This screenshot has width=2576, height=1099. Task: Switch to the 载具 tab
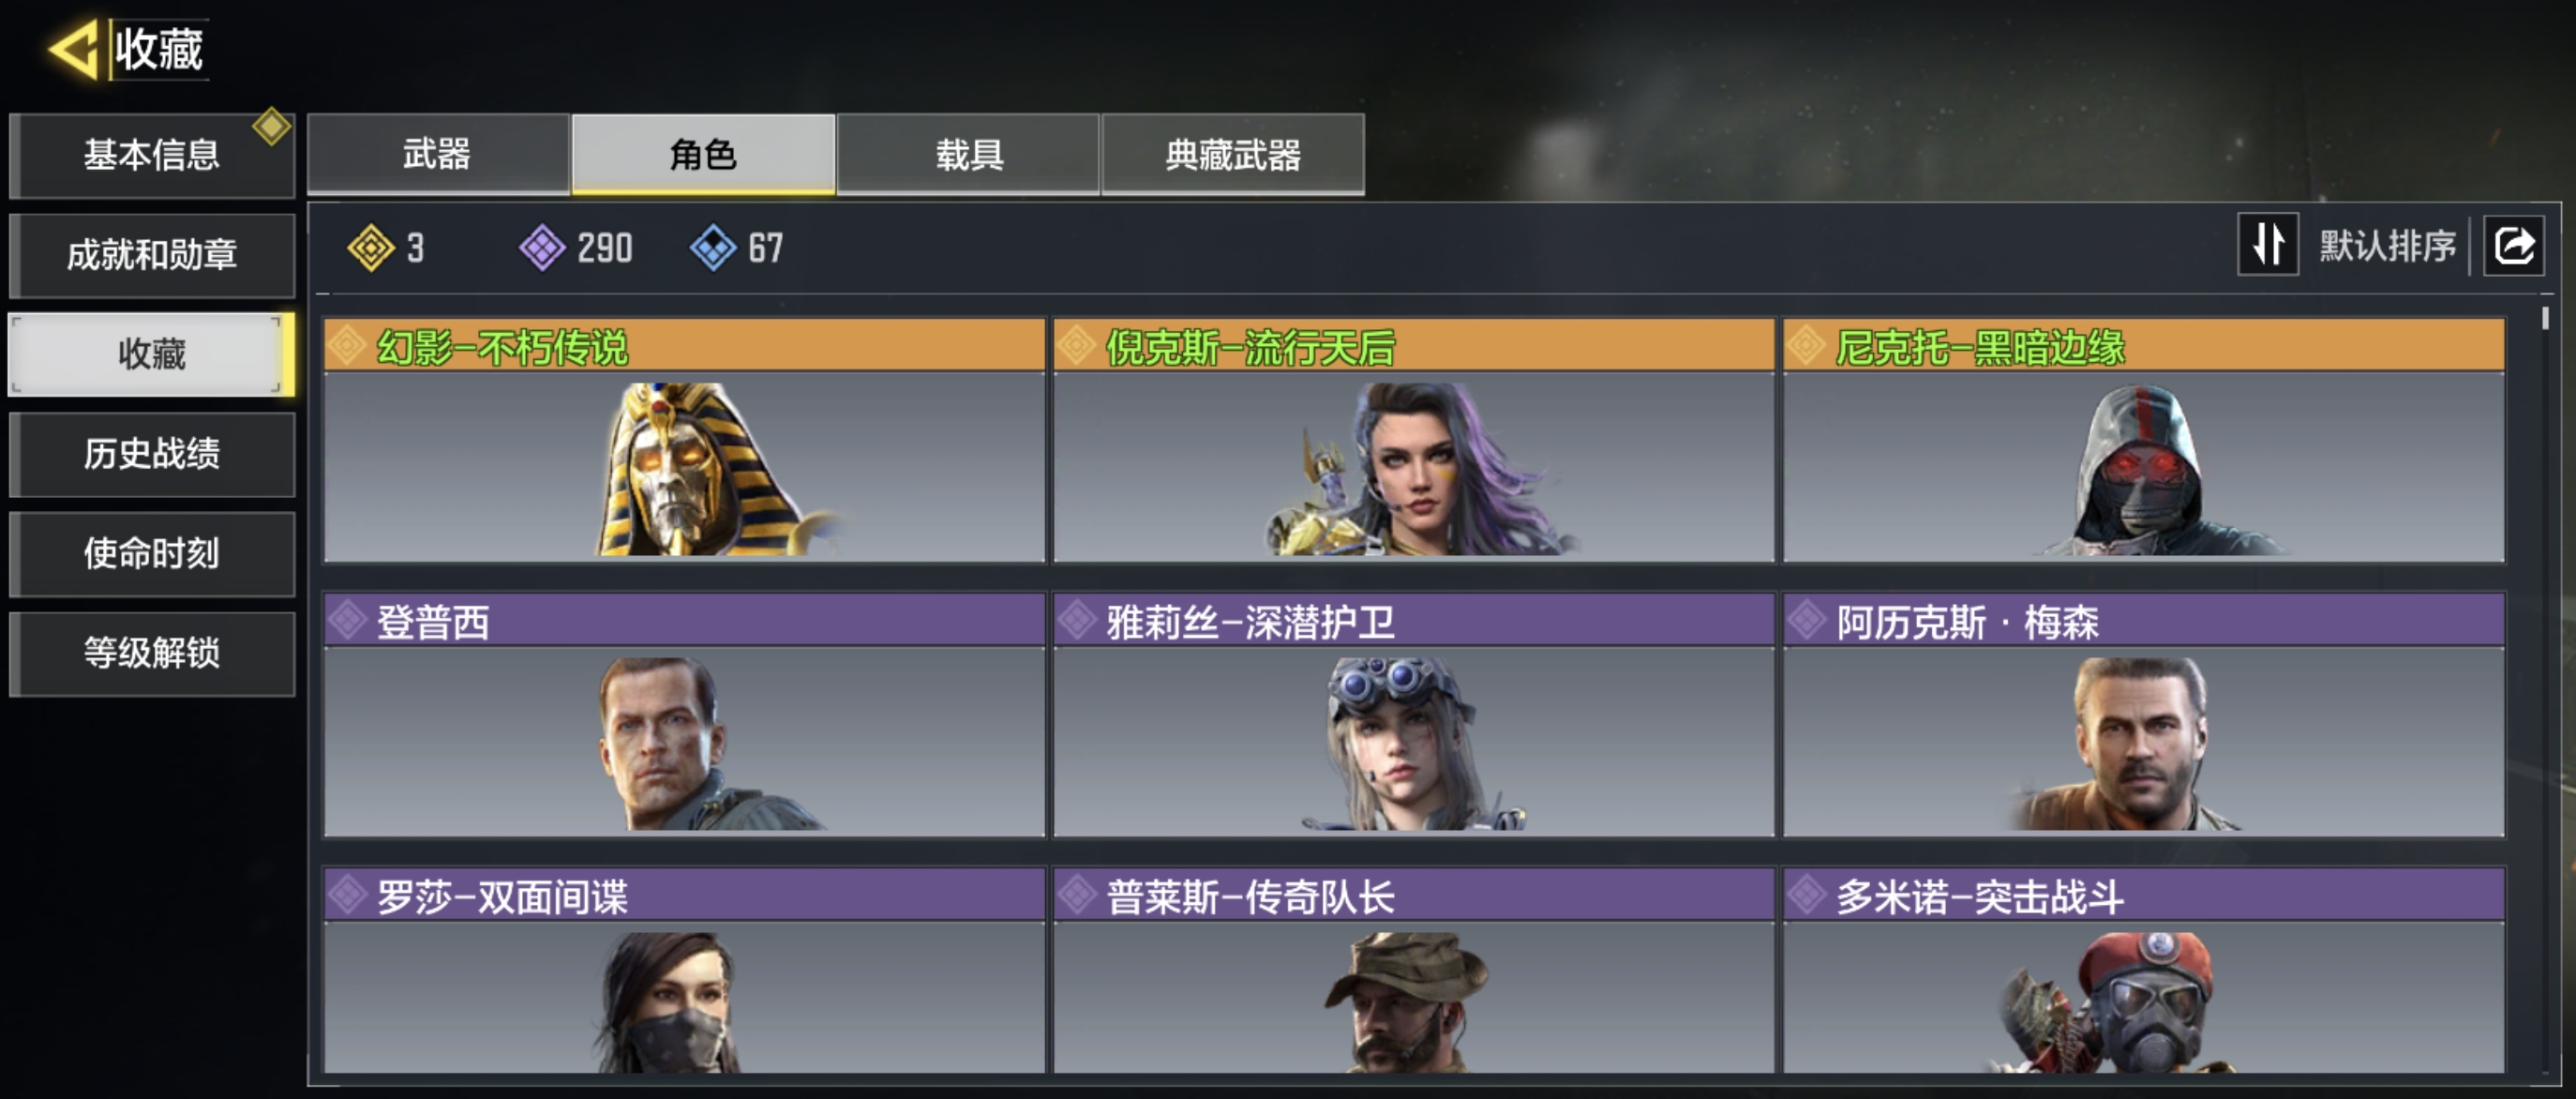(x=968, y=154)
